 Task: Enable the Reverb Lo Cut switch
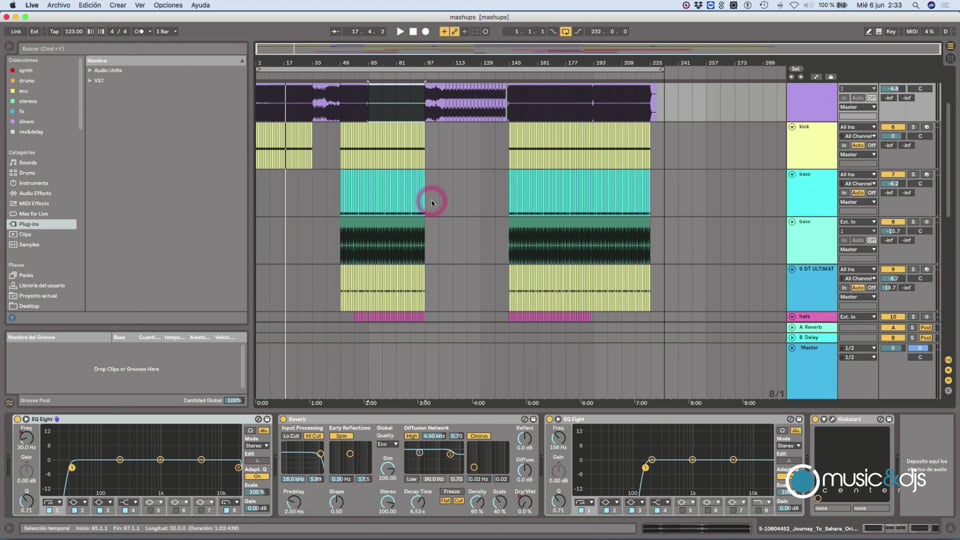291,436
